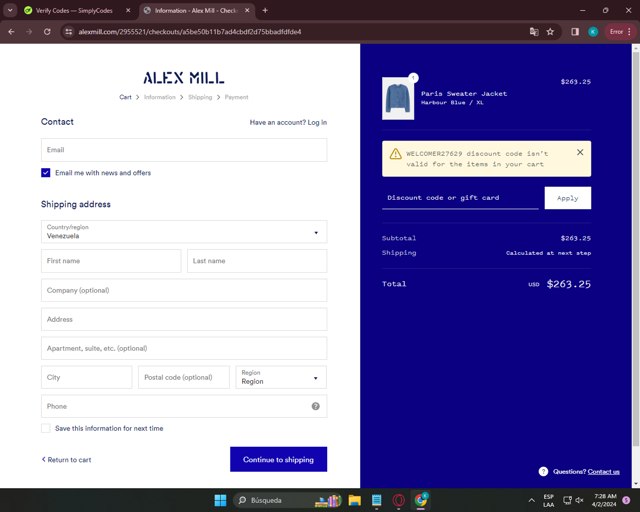This screenshot has width=640, height=512.
Task: Click the Company (optional) field
Action: (184, 290)
